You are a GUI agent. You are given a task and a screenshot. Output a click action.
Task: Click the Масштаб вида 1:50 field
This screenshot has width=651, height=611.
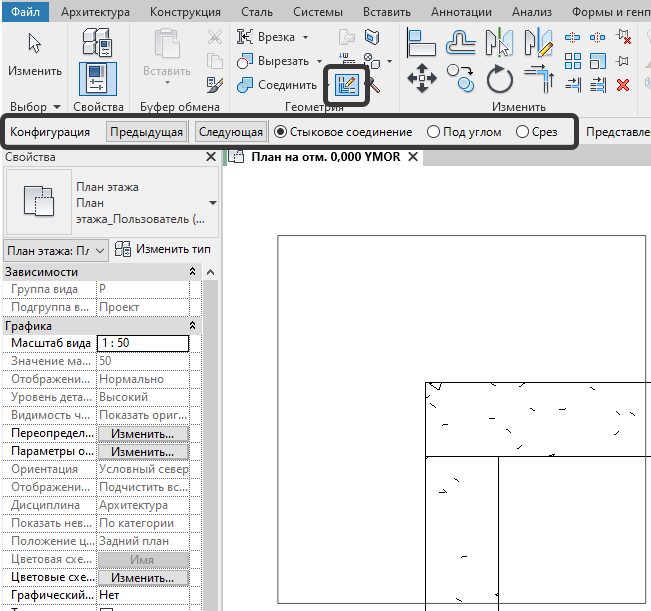coord(143,343)
